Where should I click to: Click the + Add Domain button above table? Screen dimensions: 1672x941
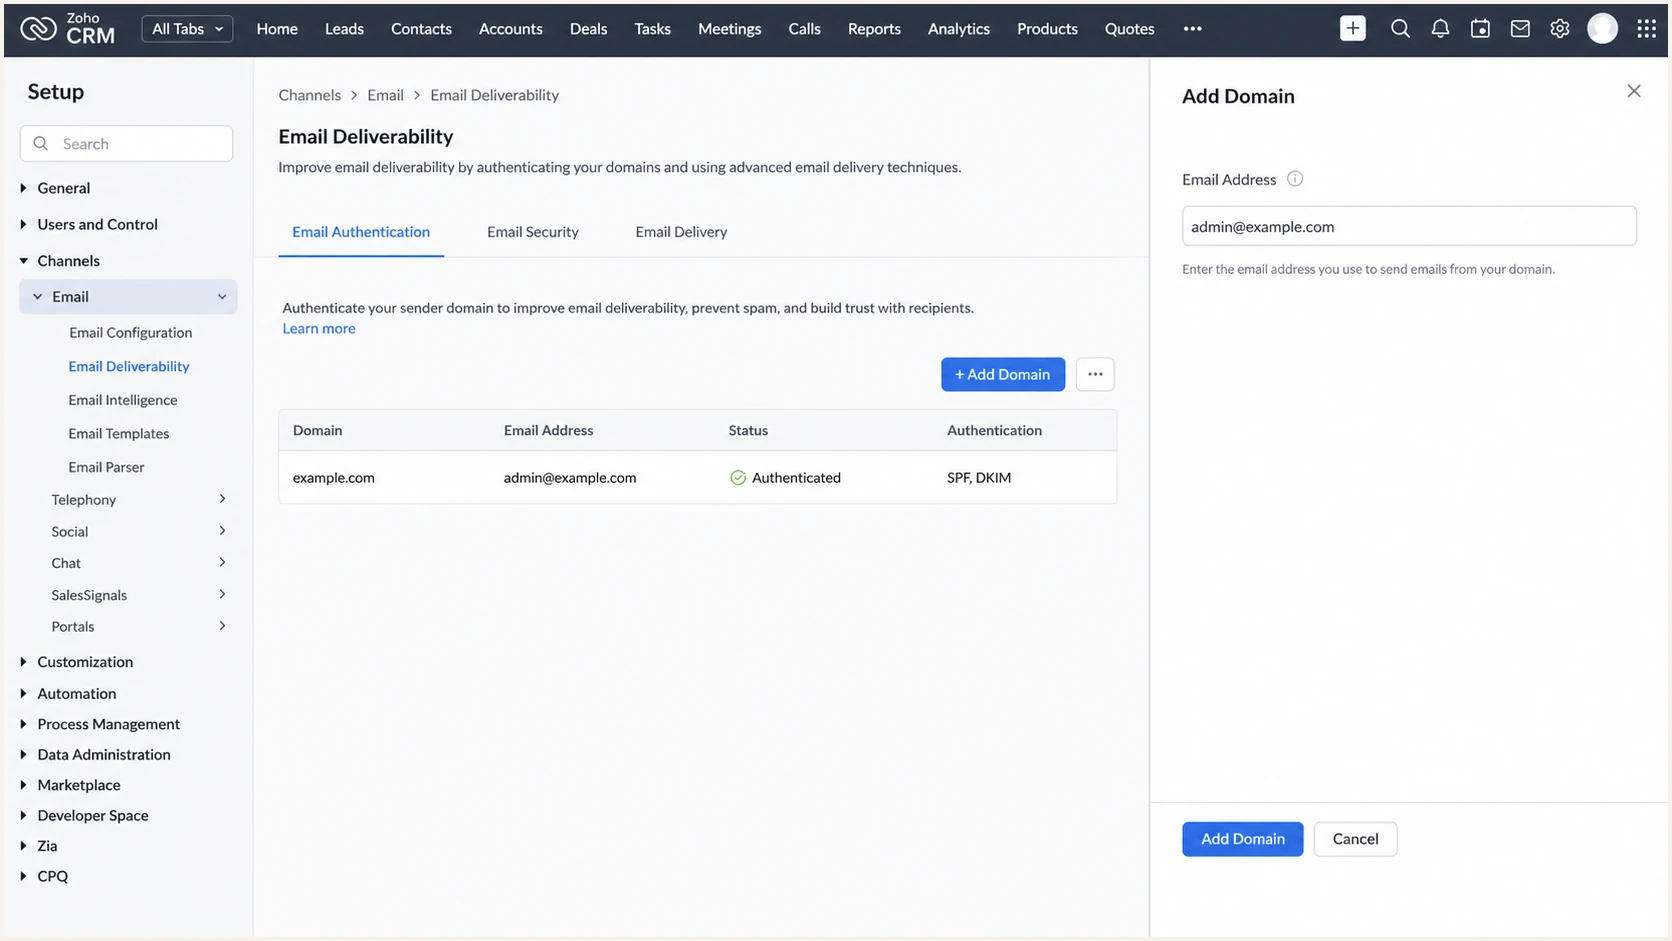(1003, 374)
